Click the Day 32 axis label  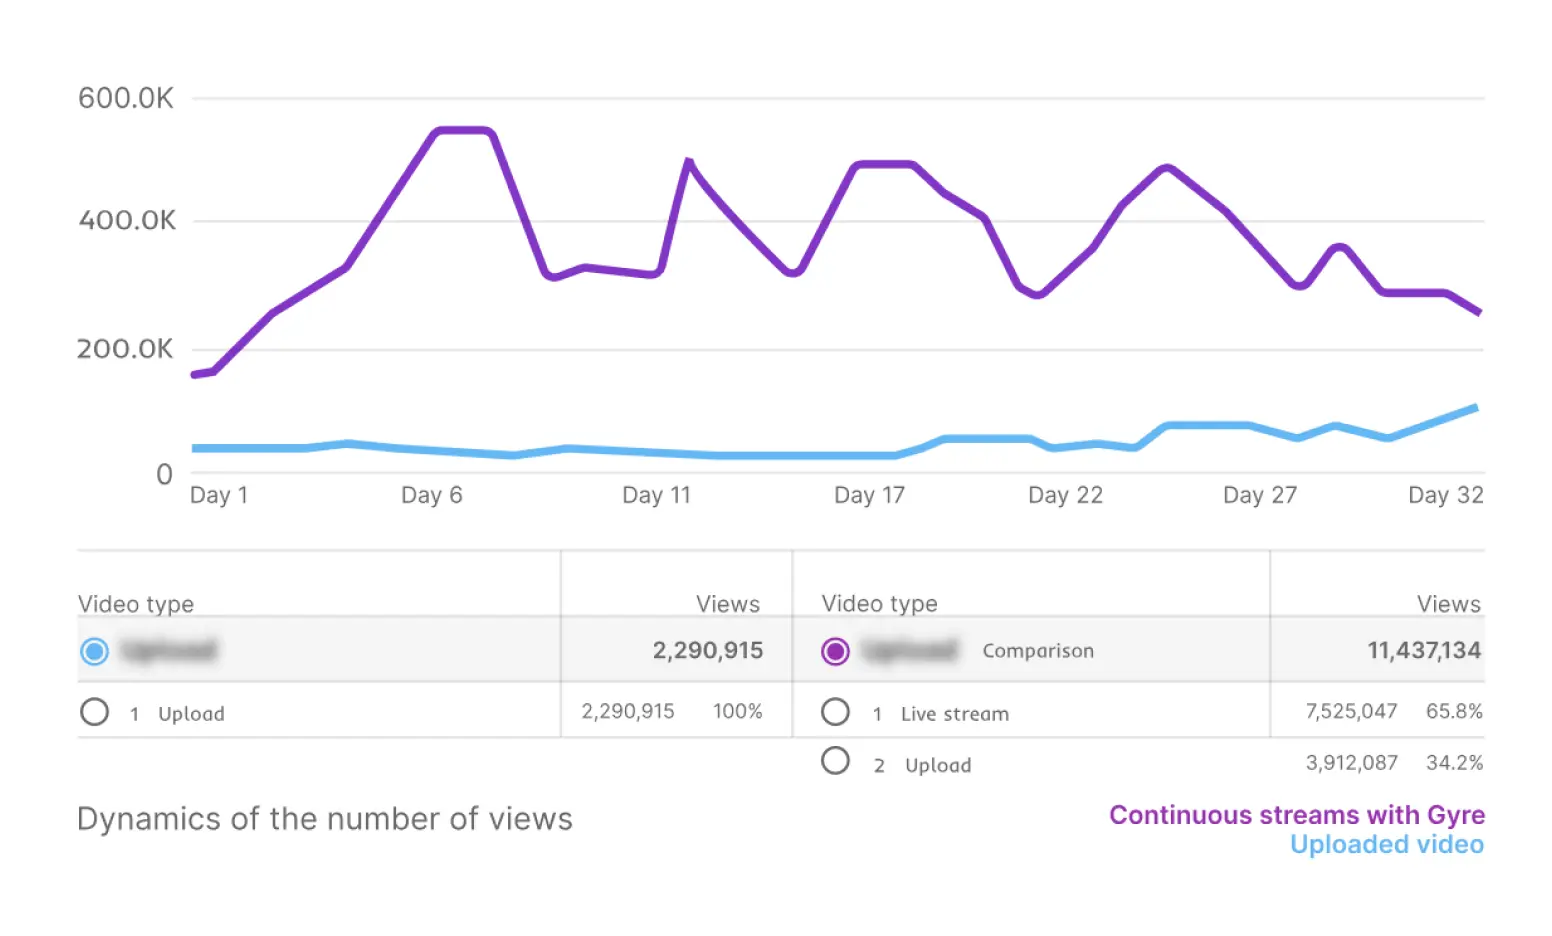[x=1445, y=496]
